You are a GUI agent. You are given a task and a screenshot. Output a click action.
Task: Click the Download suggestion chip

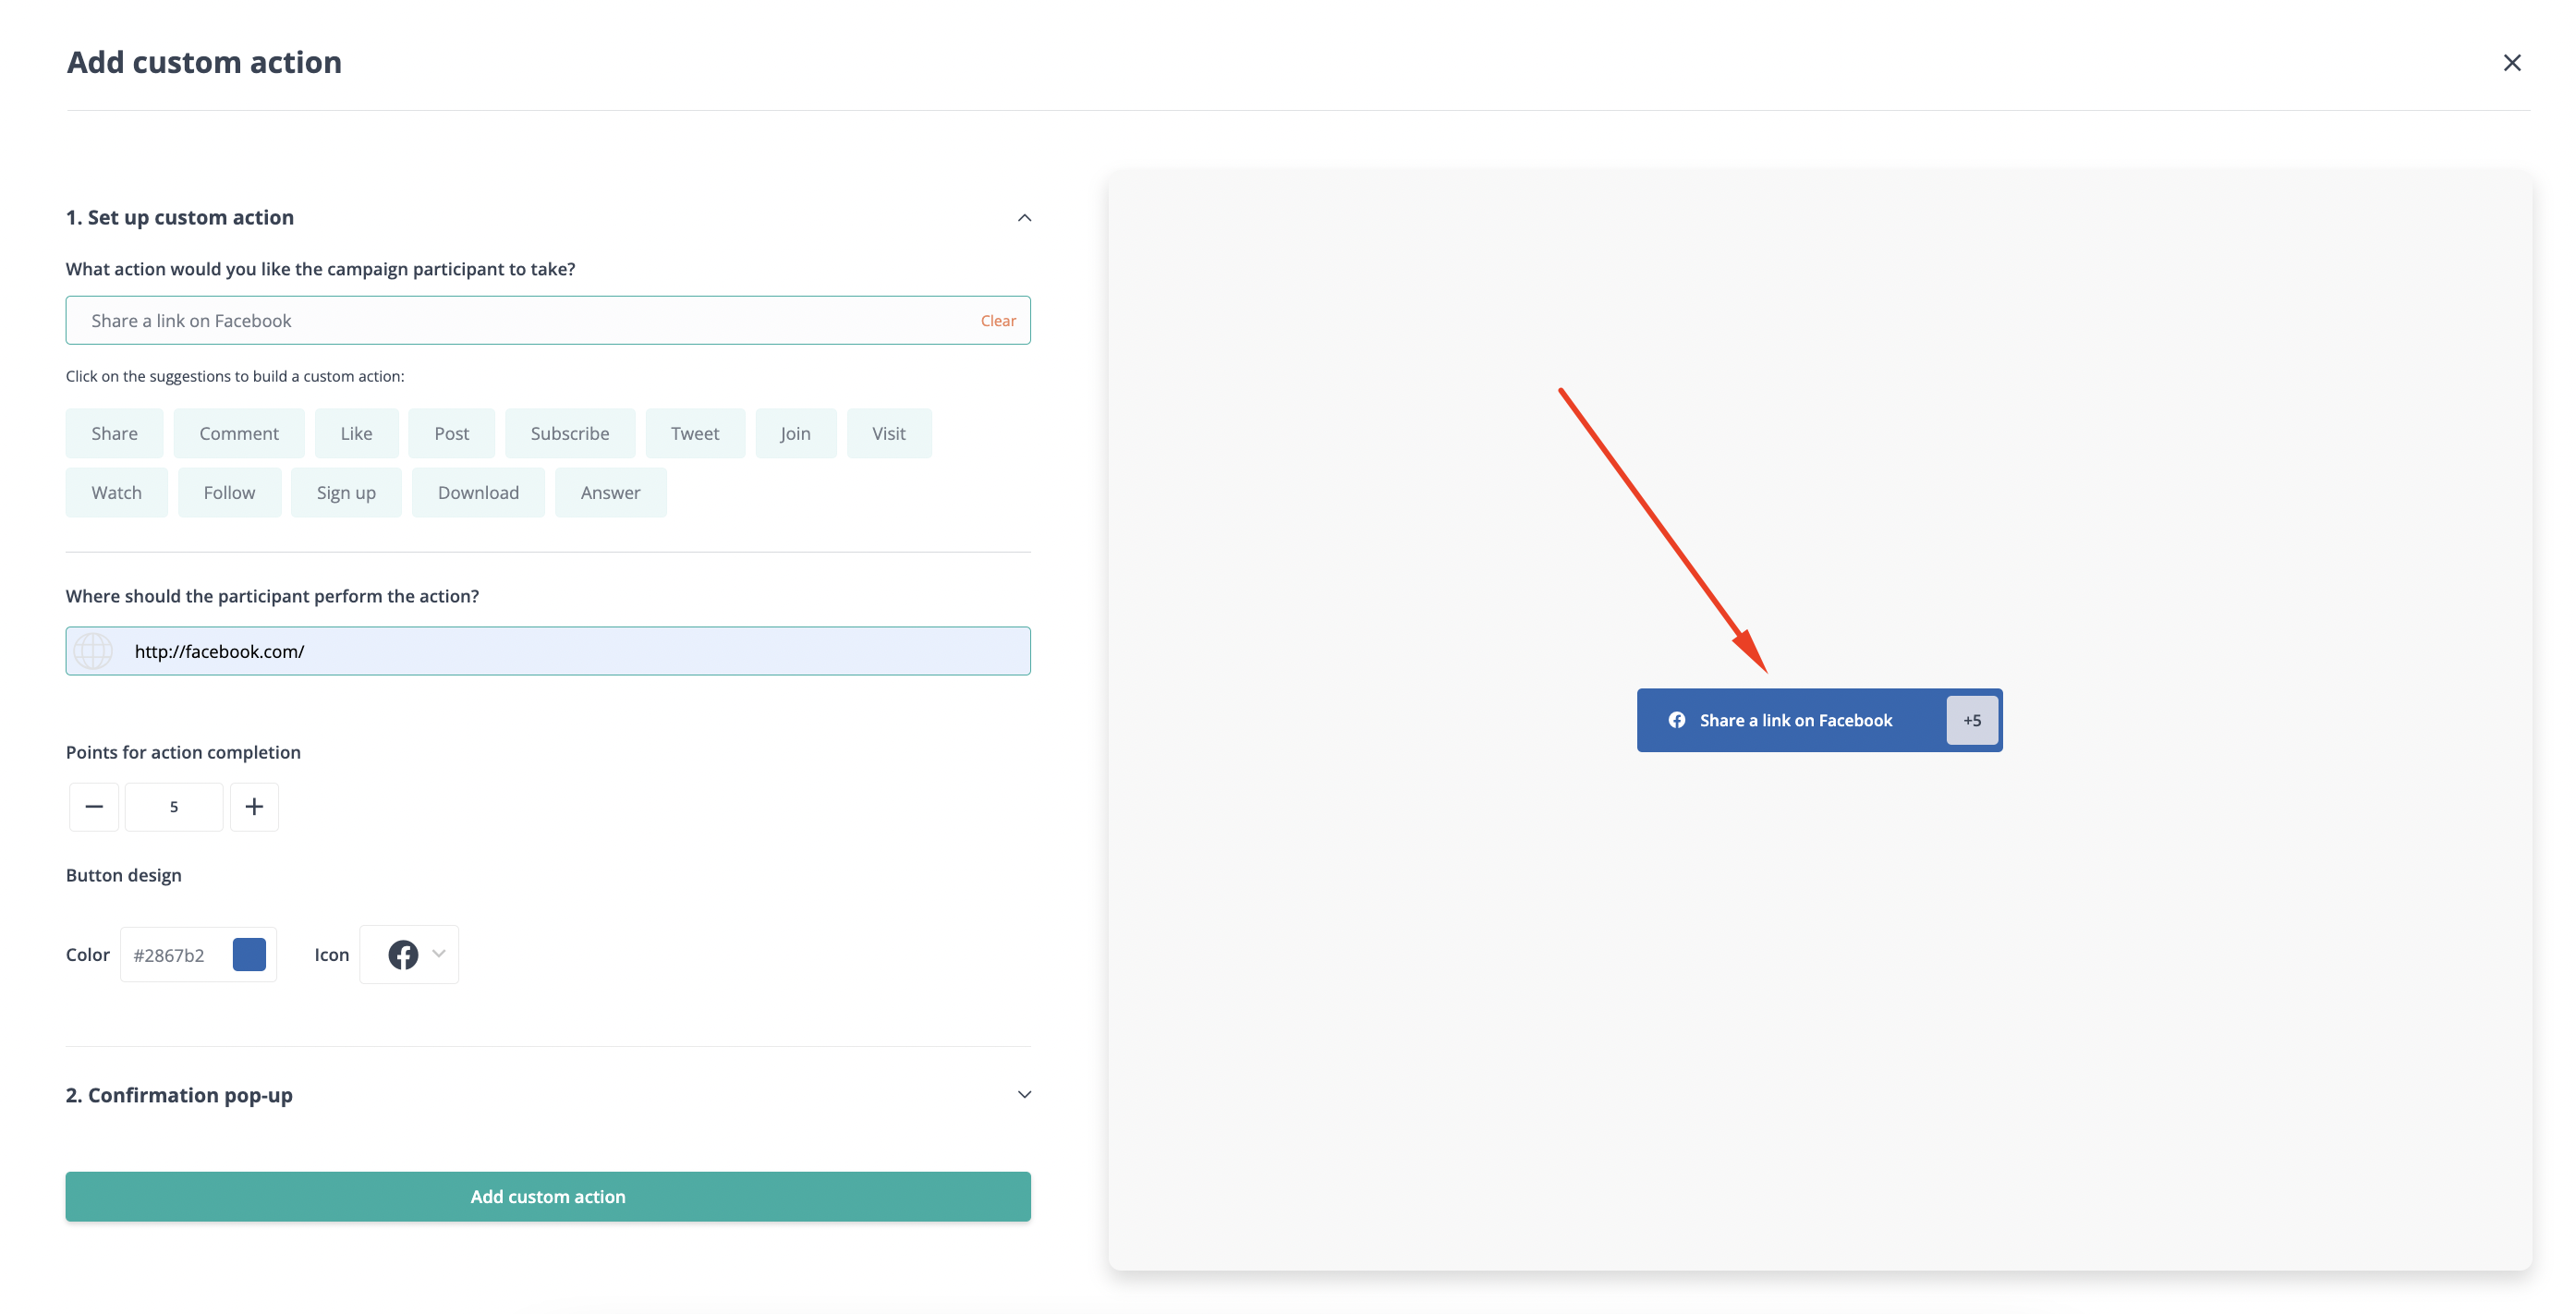coord(478,492)
